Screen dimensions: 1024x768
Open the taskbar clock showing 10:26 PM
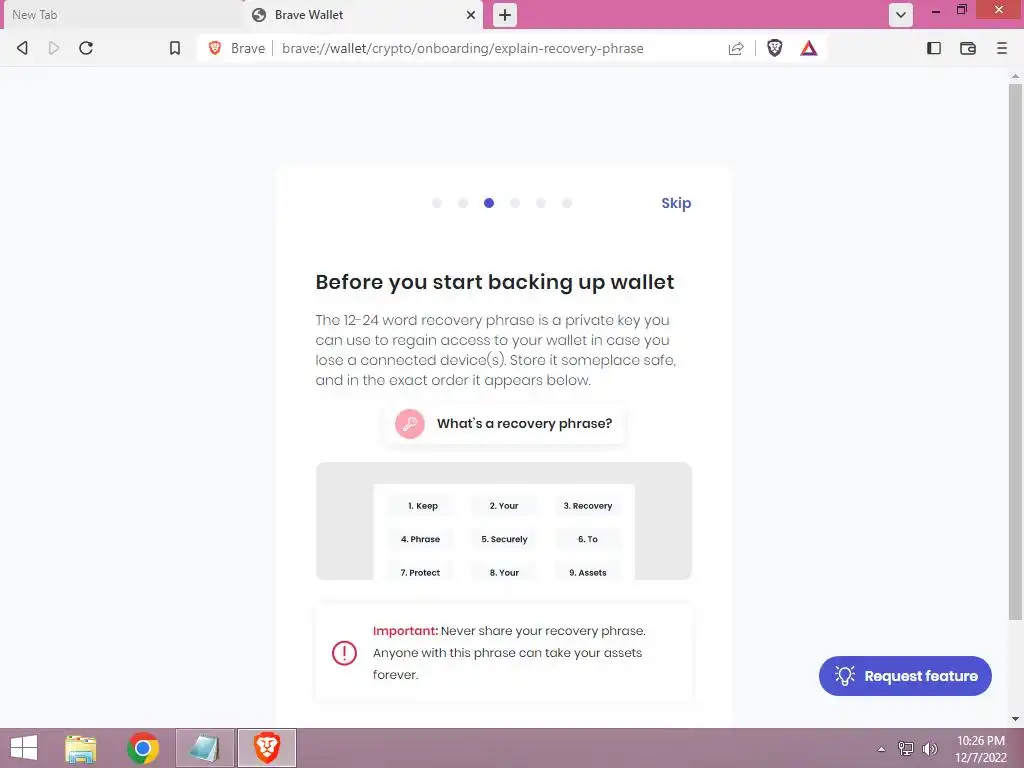(980, 748)
